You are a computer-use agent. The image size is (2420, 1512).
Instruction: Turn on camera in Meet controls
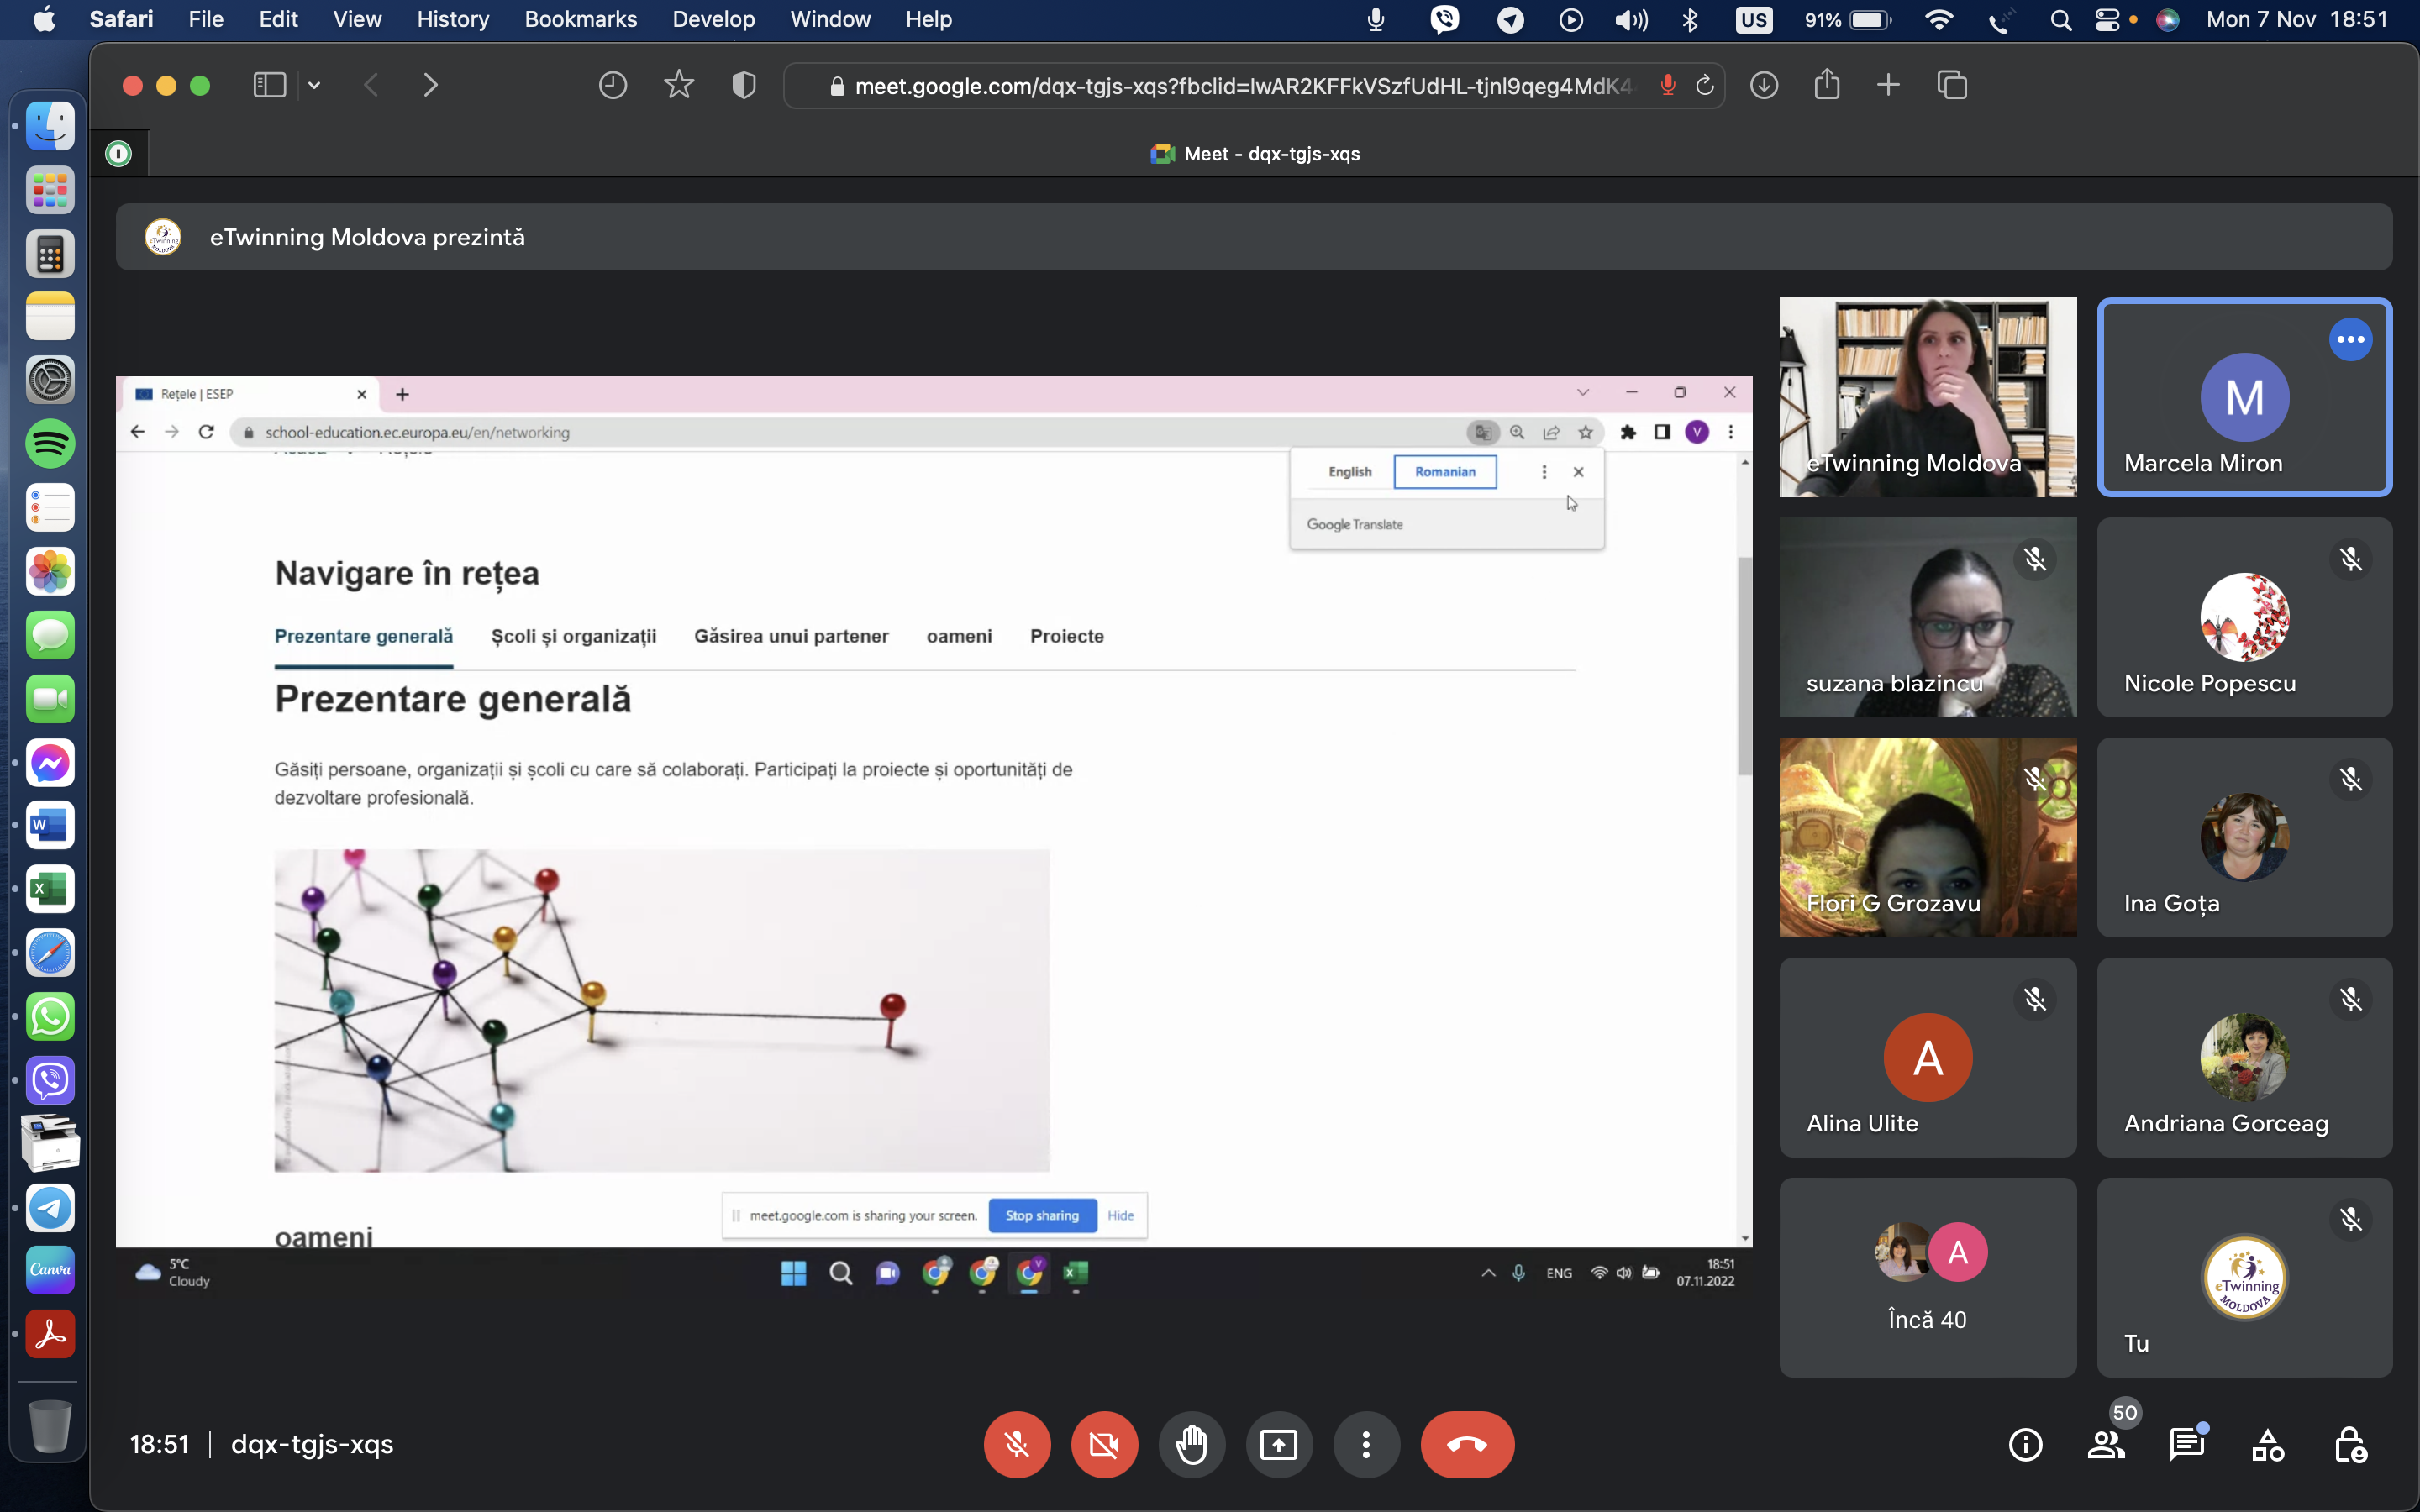1104,1444
